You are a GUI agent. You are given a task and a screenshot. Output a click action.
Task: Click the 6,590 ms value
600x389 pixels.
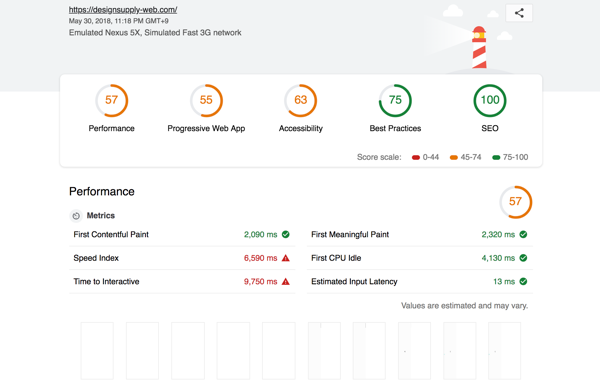coord(261,258)
